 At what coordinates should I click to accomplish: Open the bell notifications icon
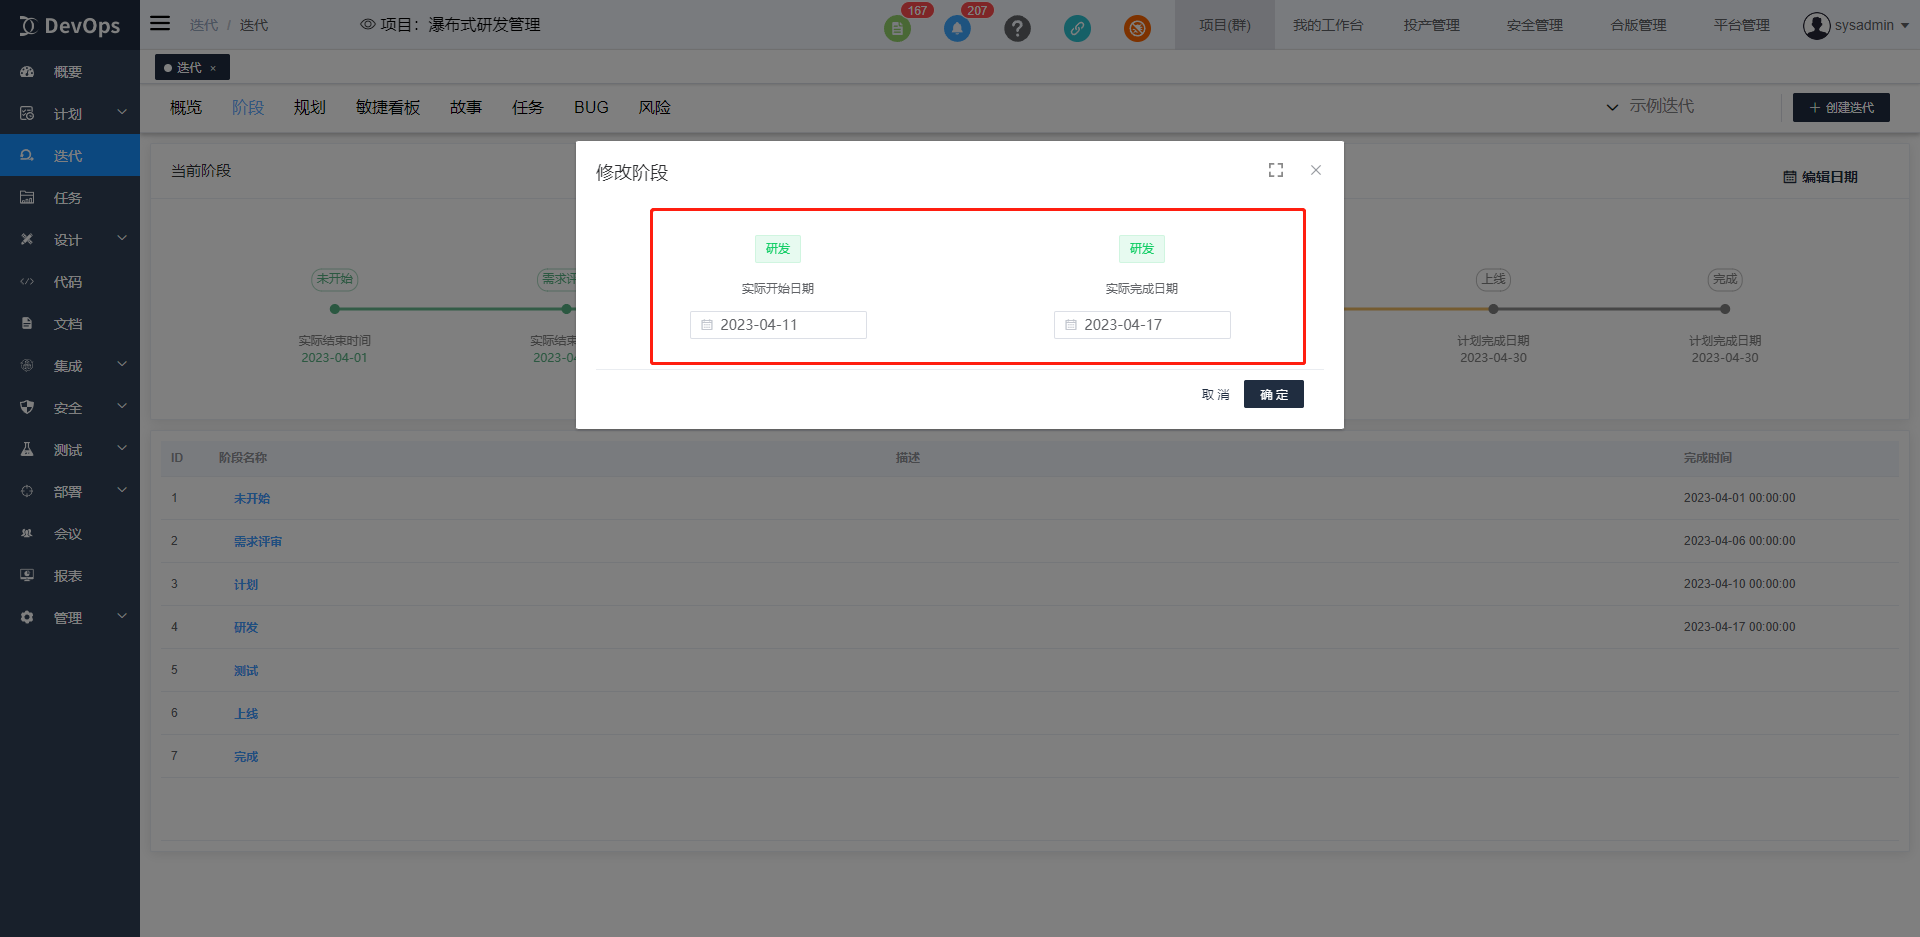[x=957, y=28]
